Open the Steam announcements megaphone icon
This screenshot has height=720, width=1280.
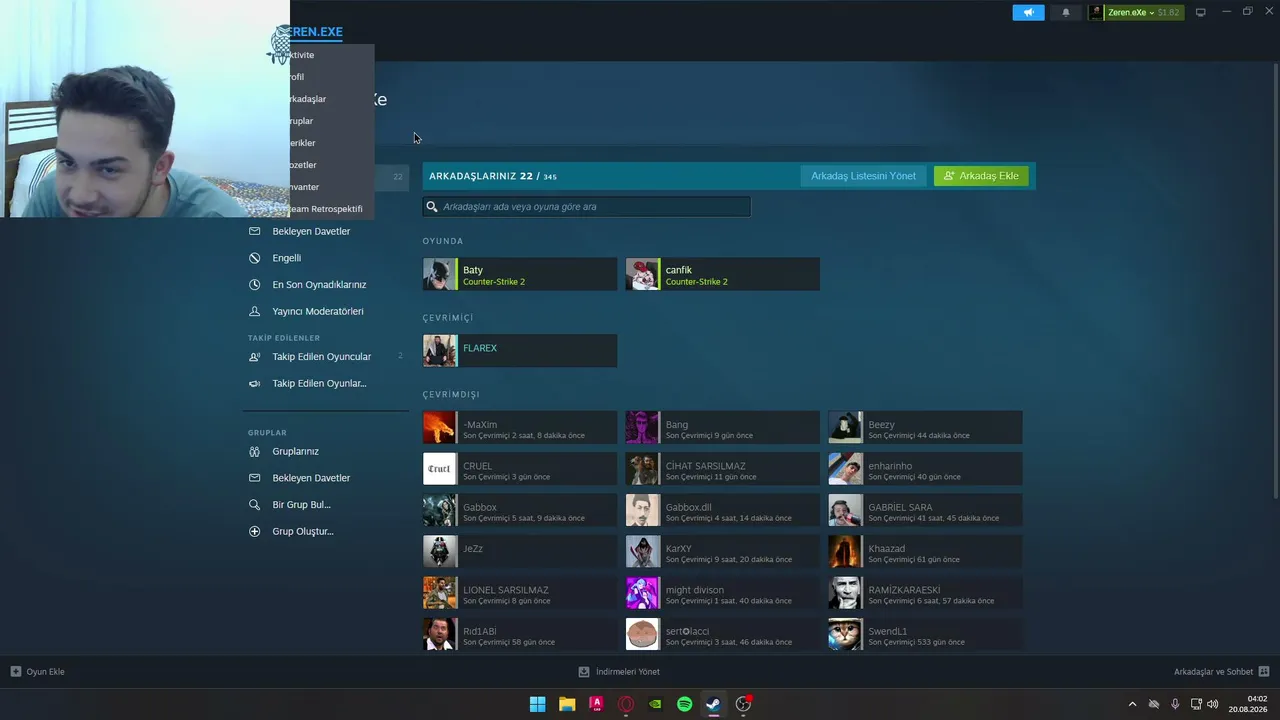(1028, 13)
